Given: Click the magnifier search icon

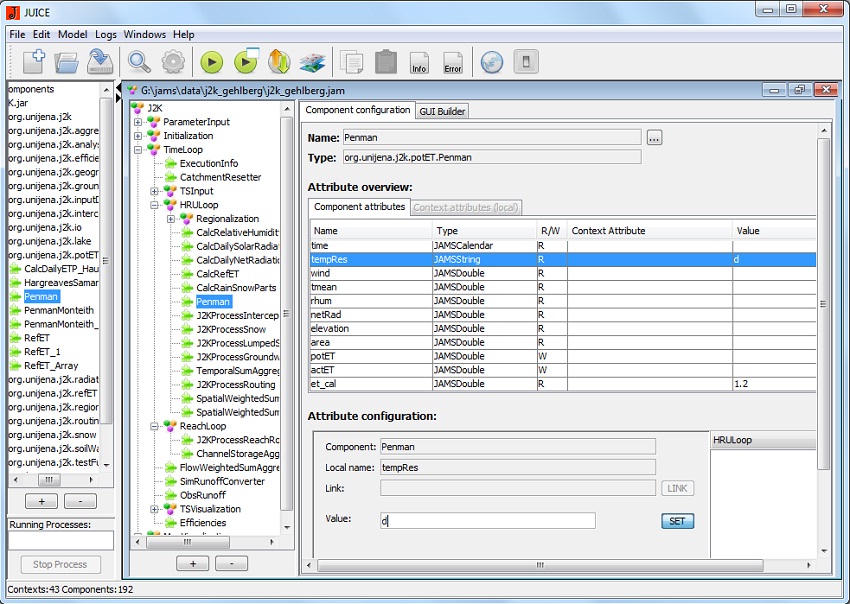Looking at the screenshot, I should point(139,62).
